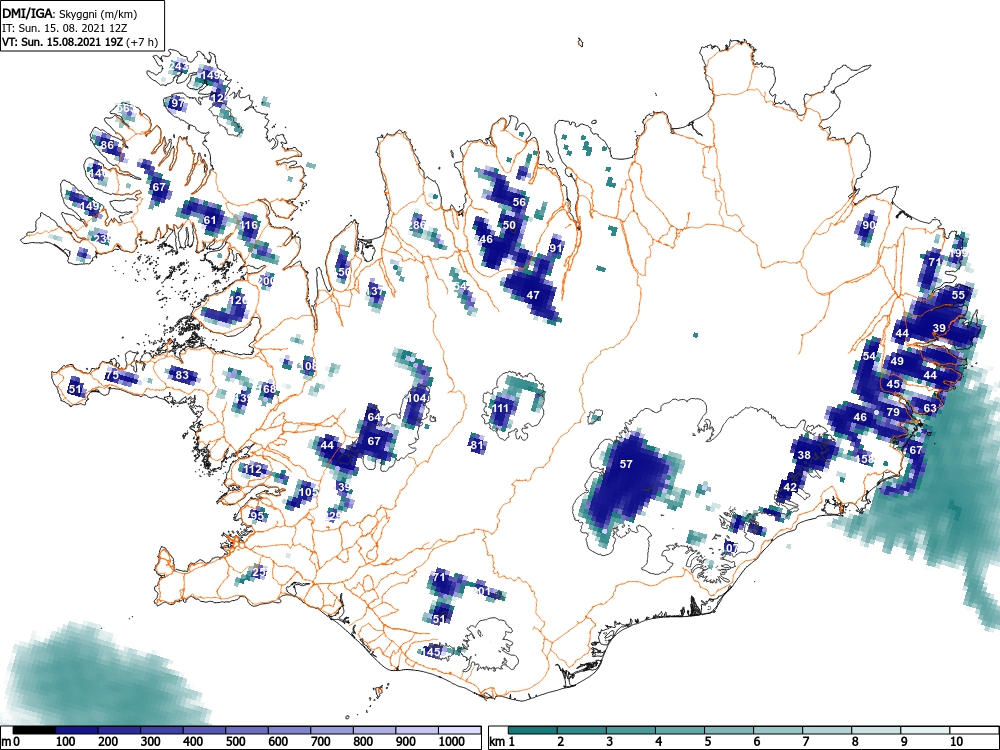Pick the 5 km teal legend swatch
Screen dimensions: 1000x750
click(729, 730)
